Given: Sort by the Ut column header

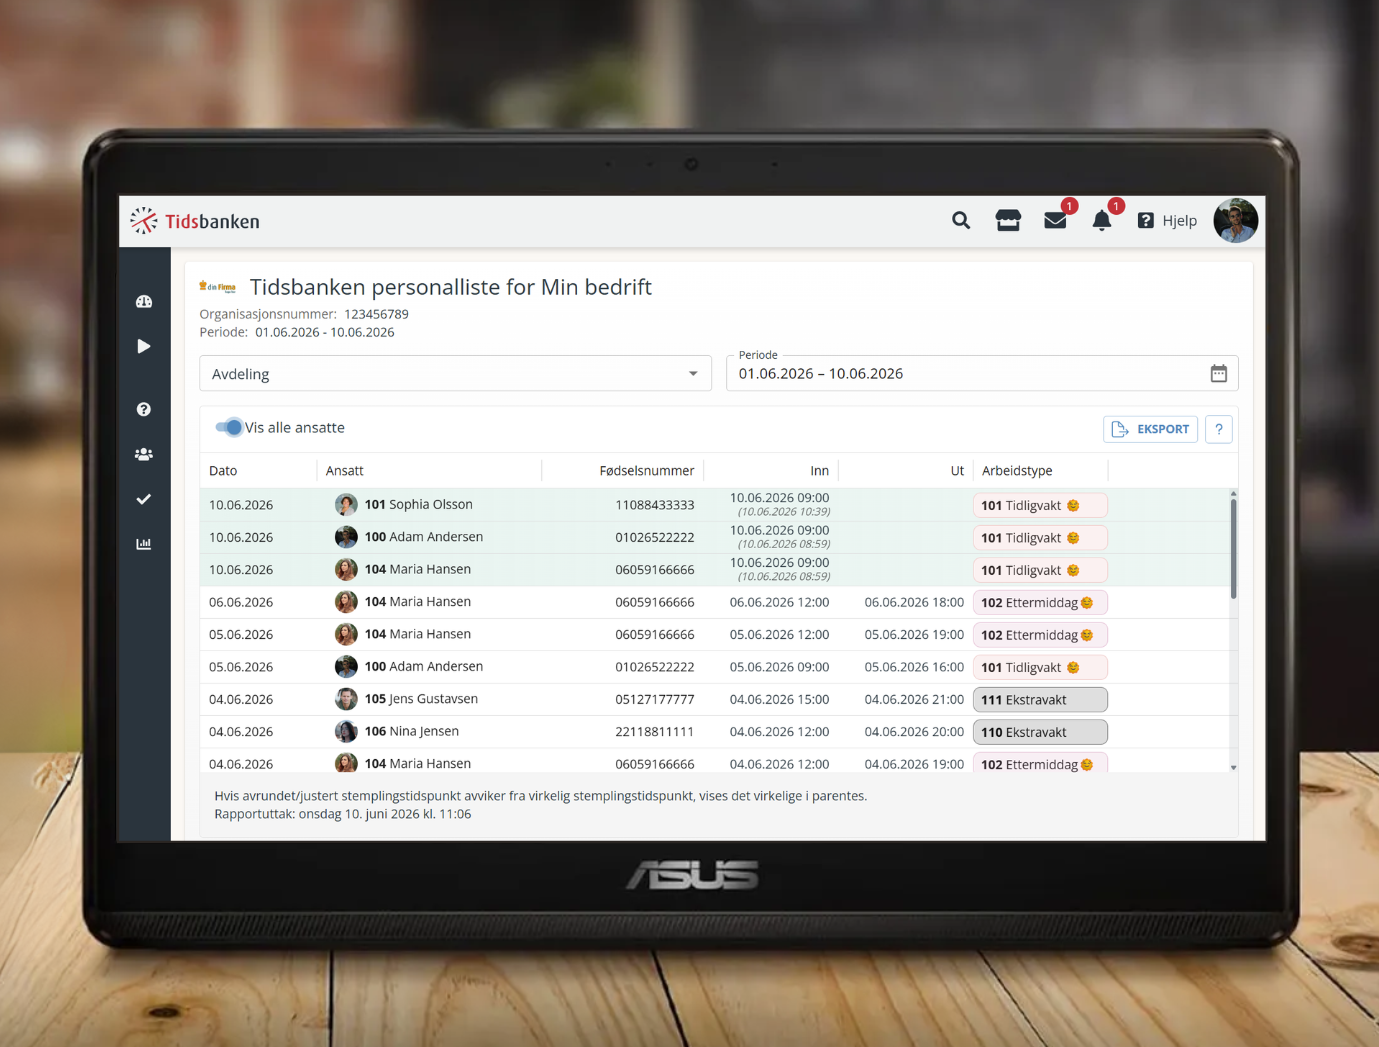Looking at the screenshot, I should coord(957,471).
